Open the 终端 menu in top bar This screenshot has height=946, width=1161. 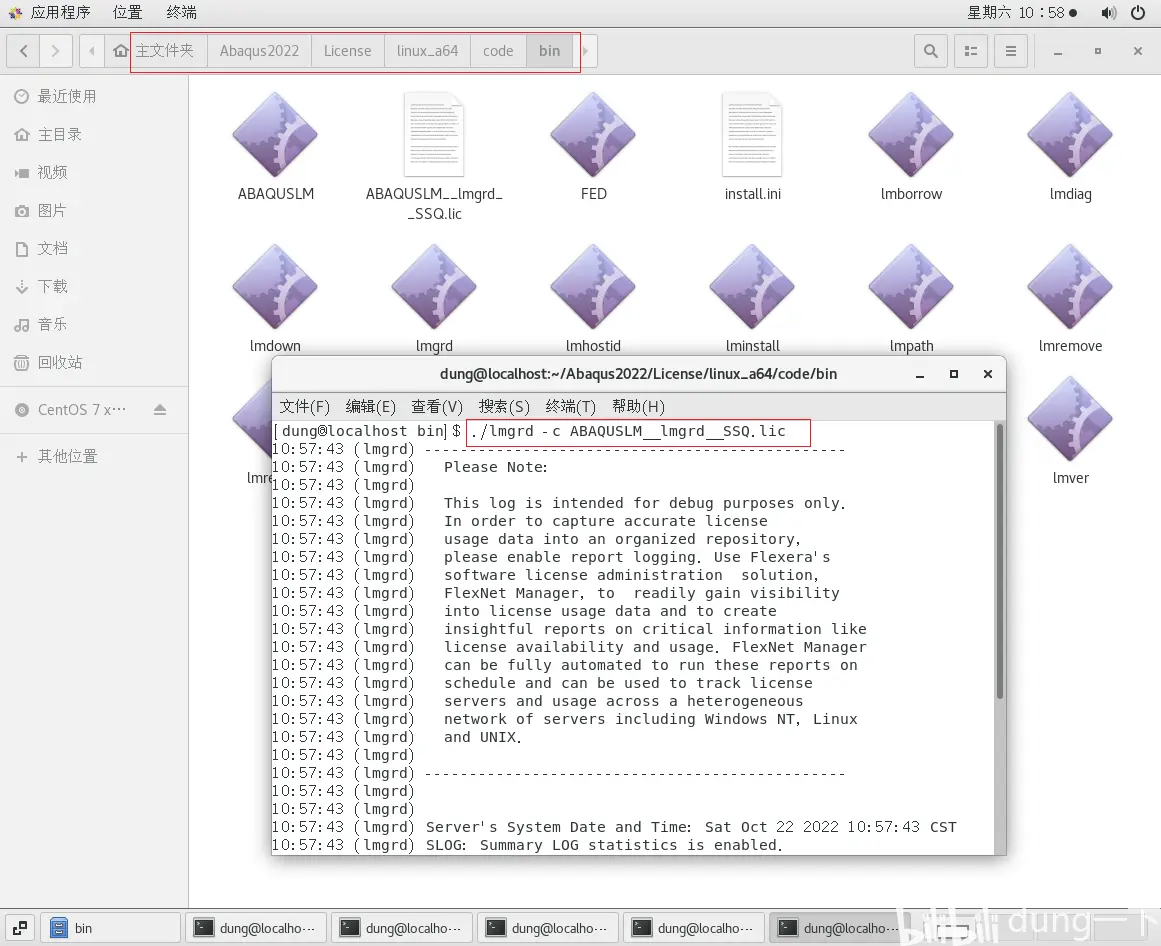[181, 13]
